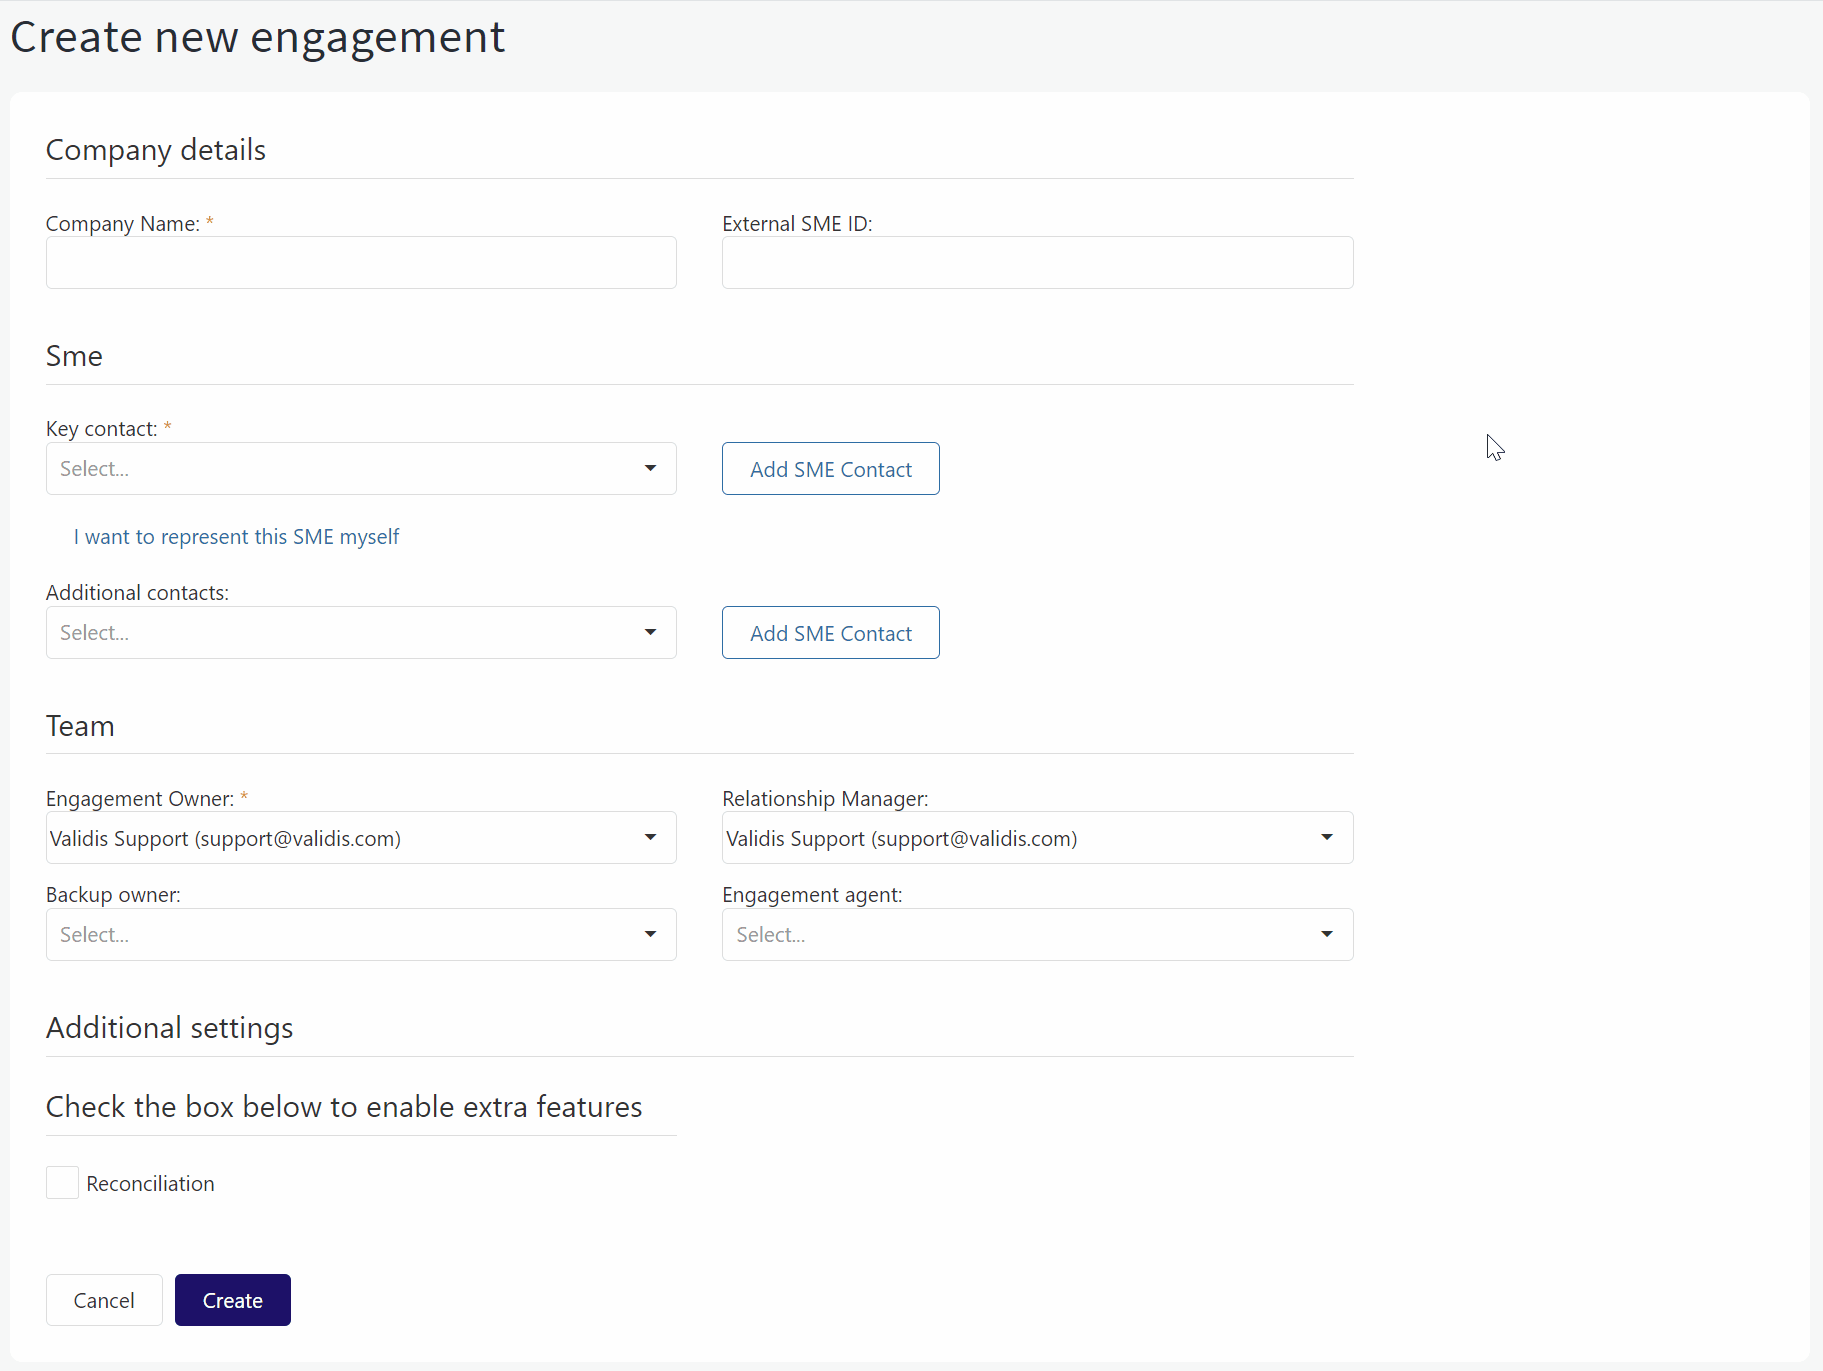Click the 'Sme' section heading
Viewport: 1823px width, 1371px height.
(x=74, y=356)
